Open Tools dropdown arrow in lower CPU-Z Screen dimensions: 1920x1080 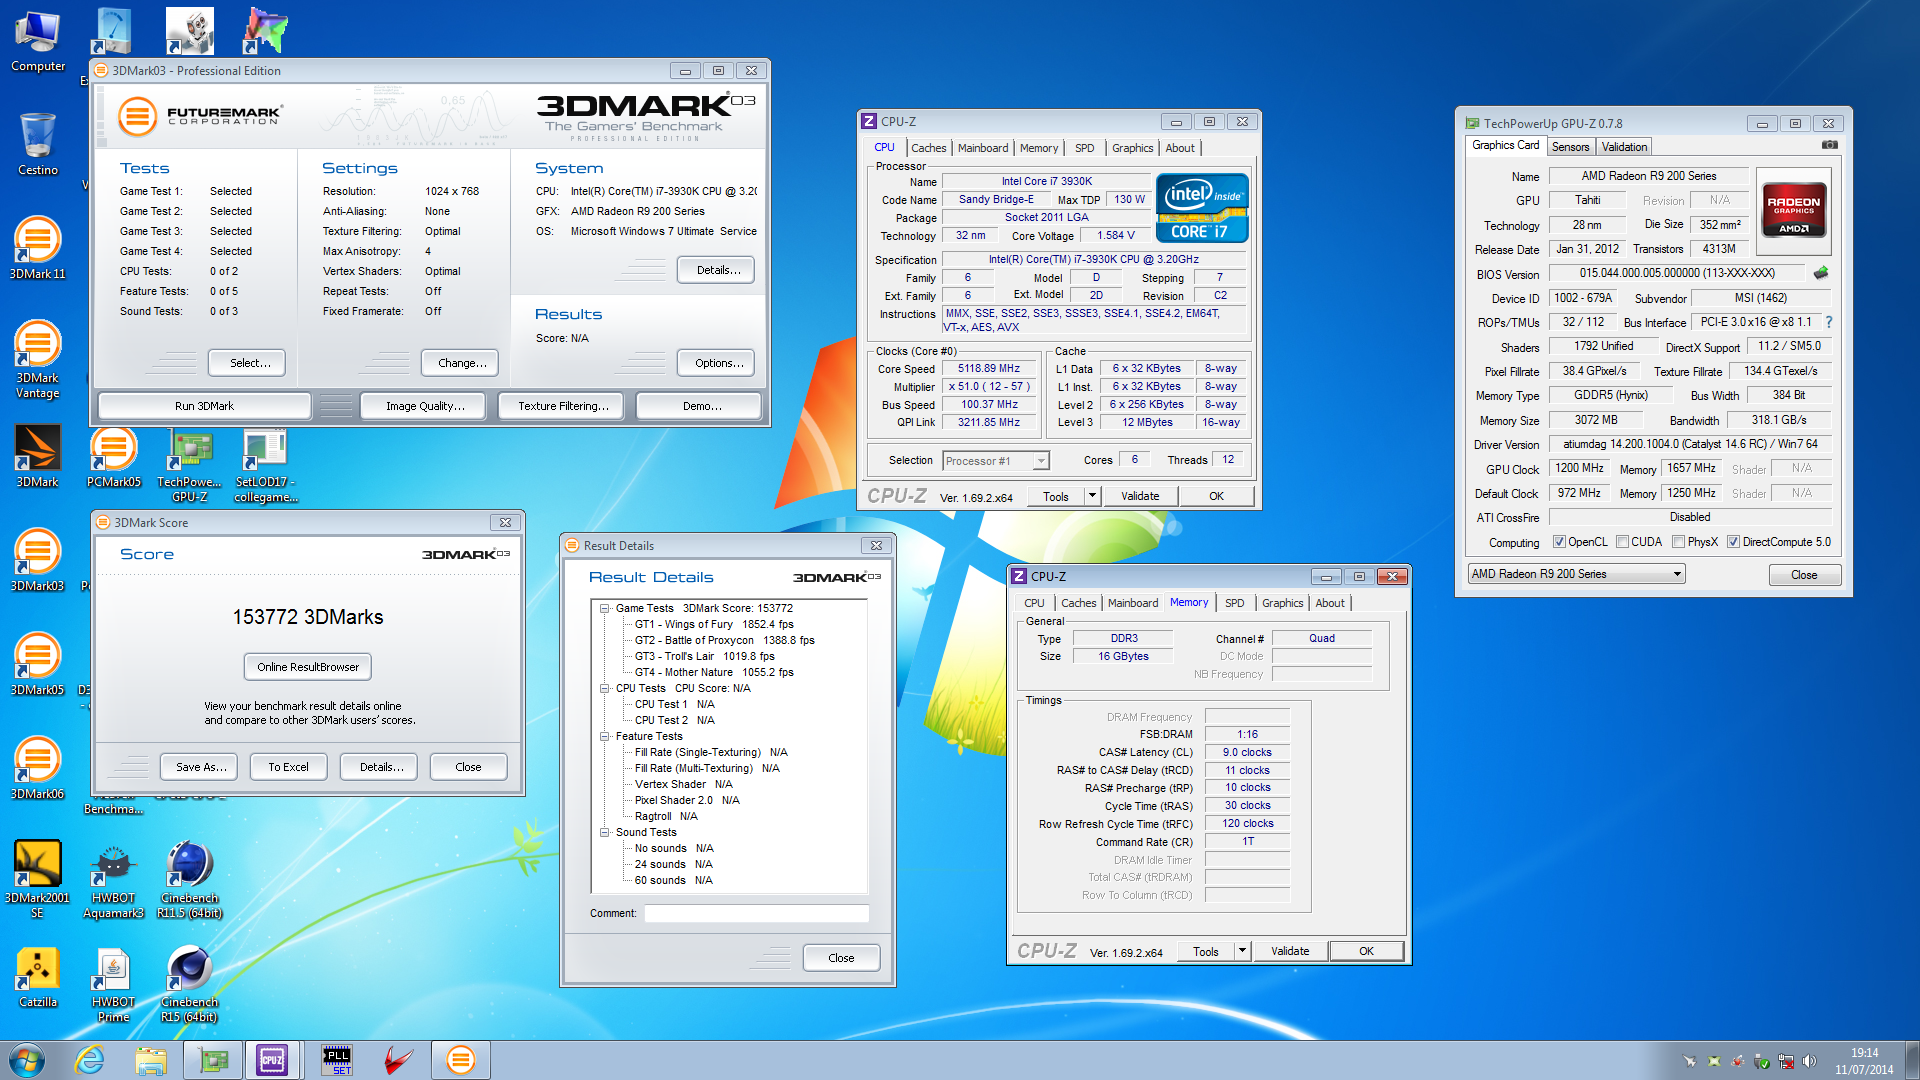click(1242, 951)
